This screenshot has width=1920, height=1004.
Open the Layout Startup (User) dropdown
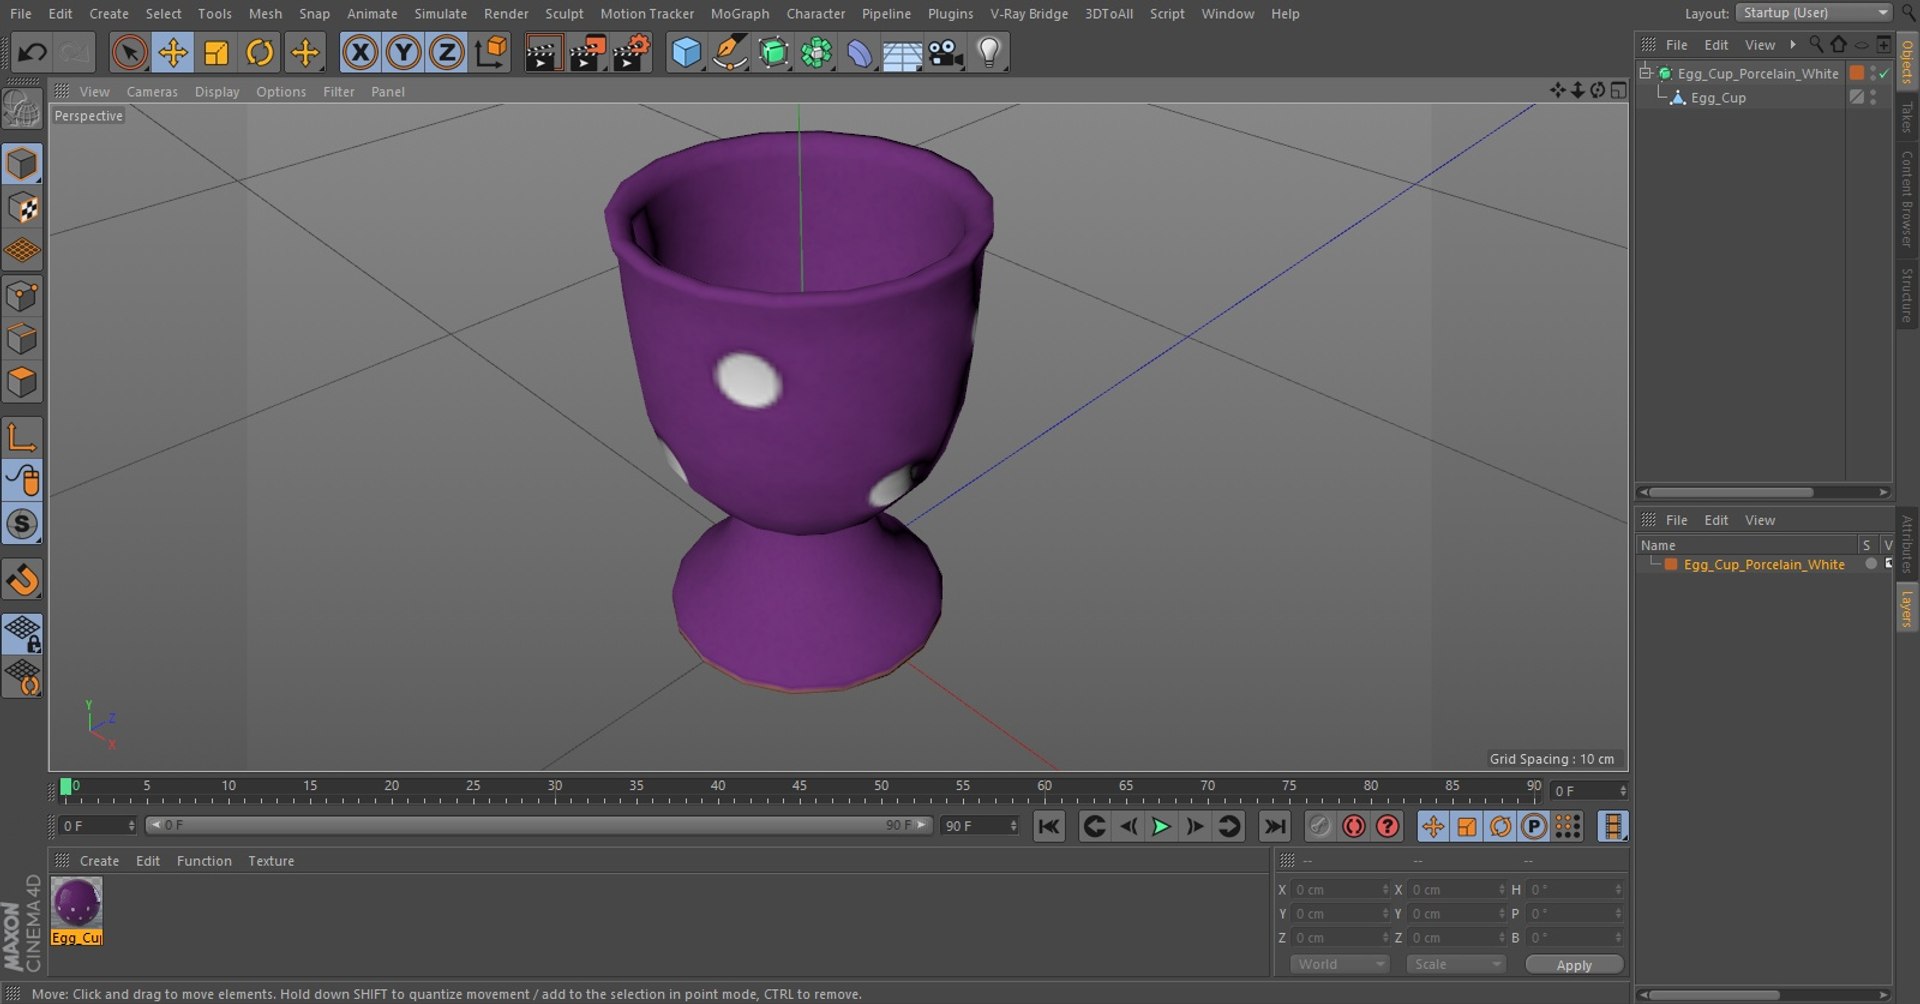point(1814,13)
